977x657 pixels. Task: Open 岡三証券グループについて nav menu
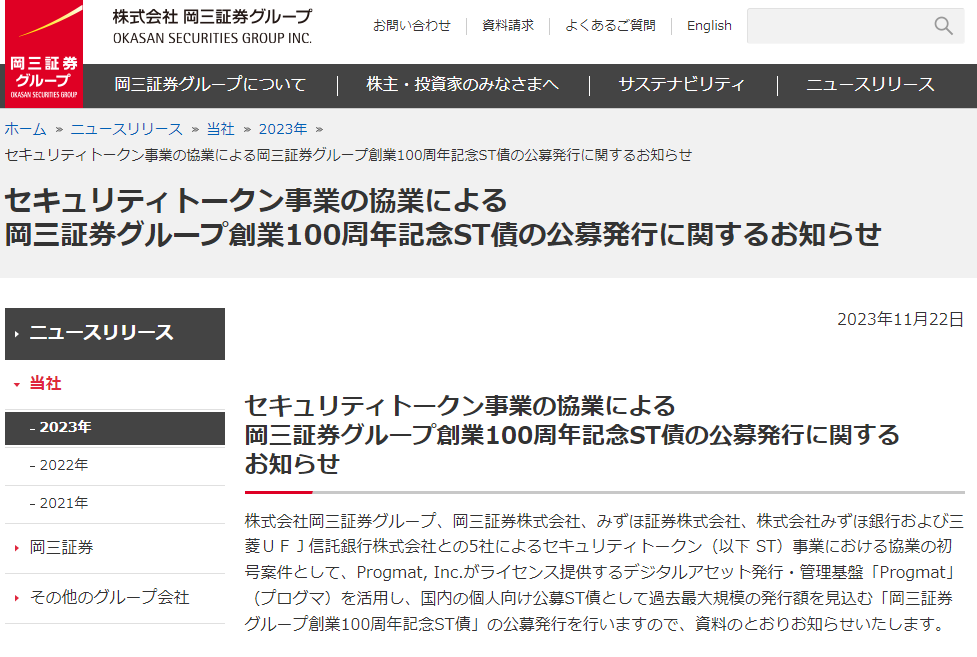point(210,85)
